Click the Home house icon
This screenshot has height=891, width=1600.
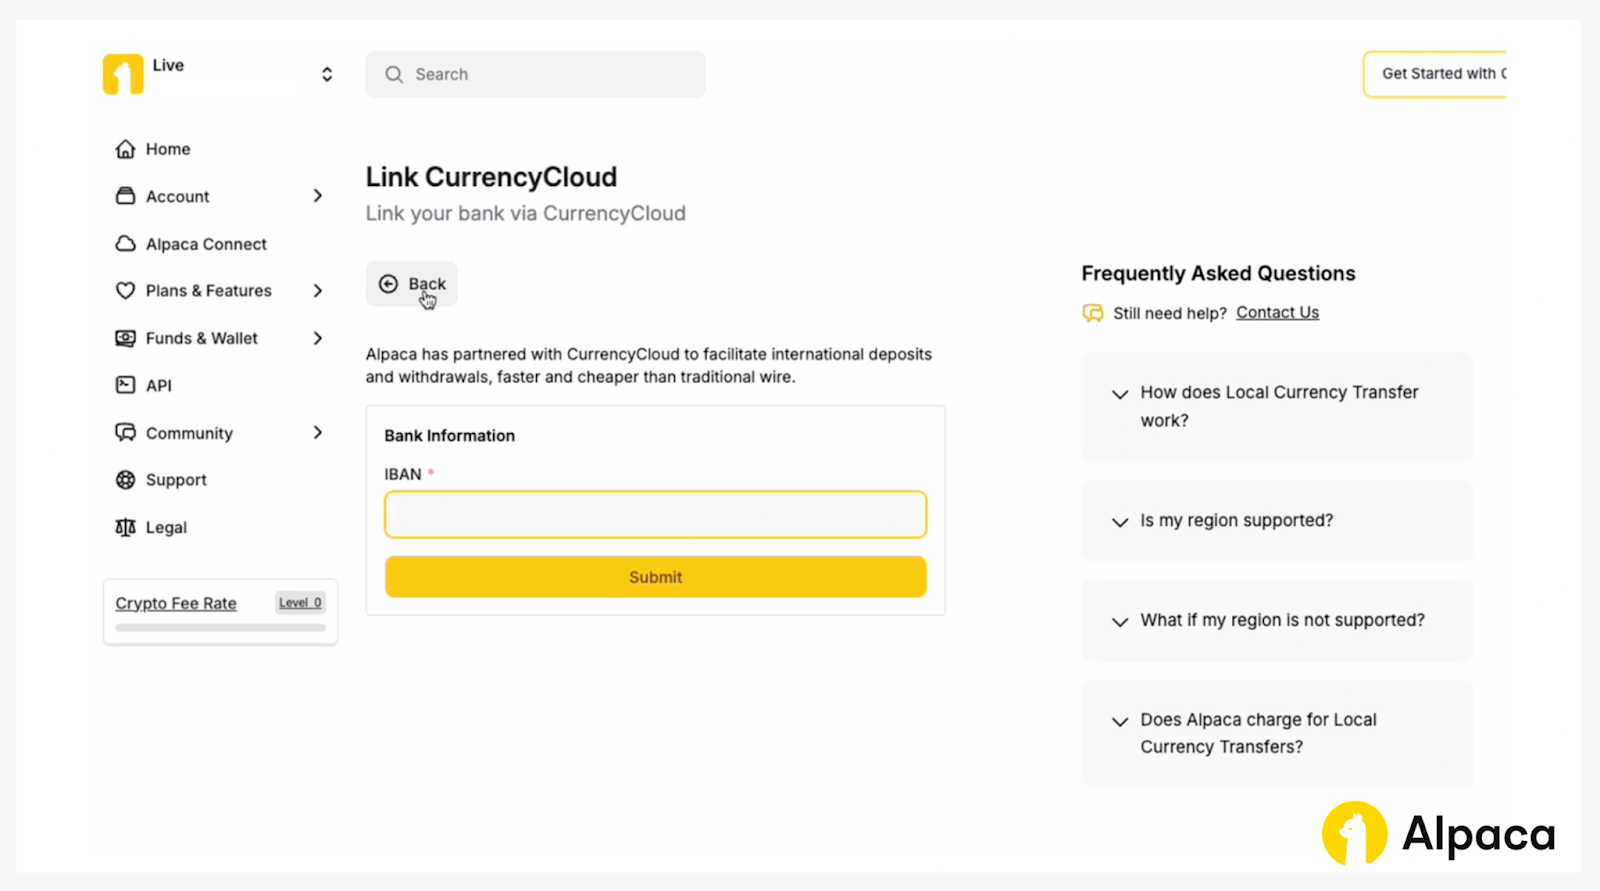click(x=125, y=149)
